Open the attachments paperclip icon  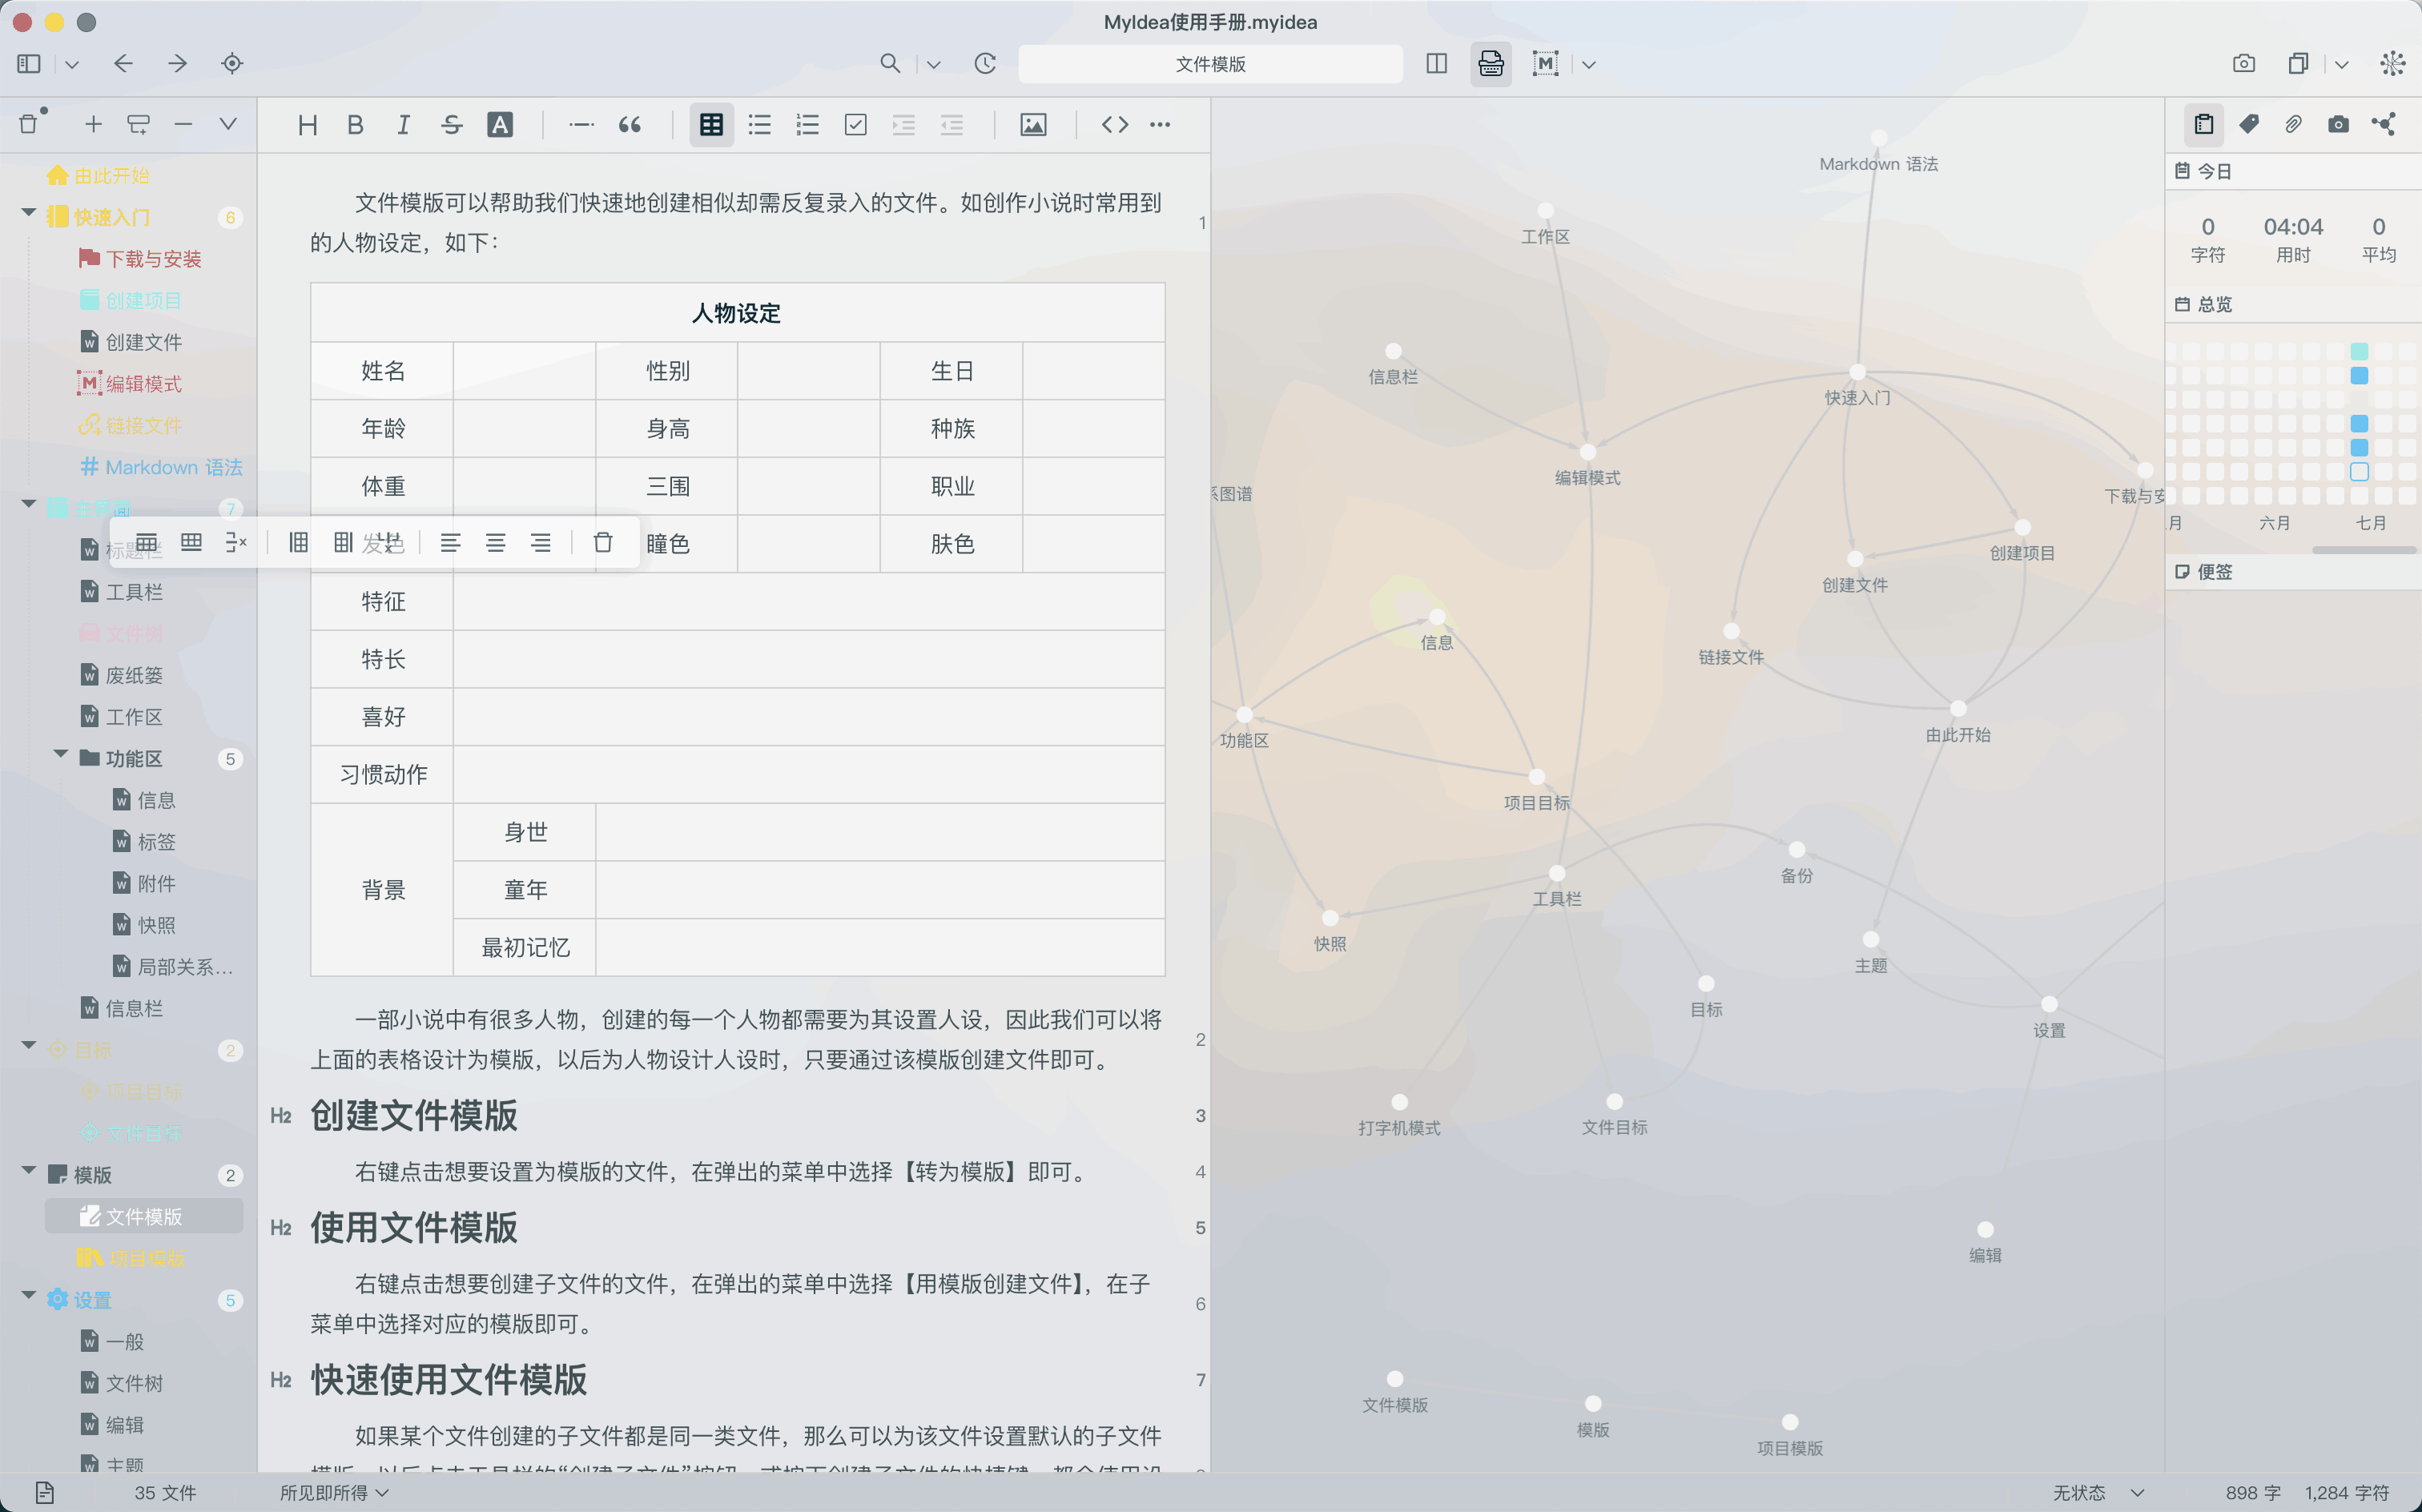[x=2293, y=124]
